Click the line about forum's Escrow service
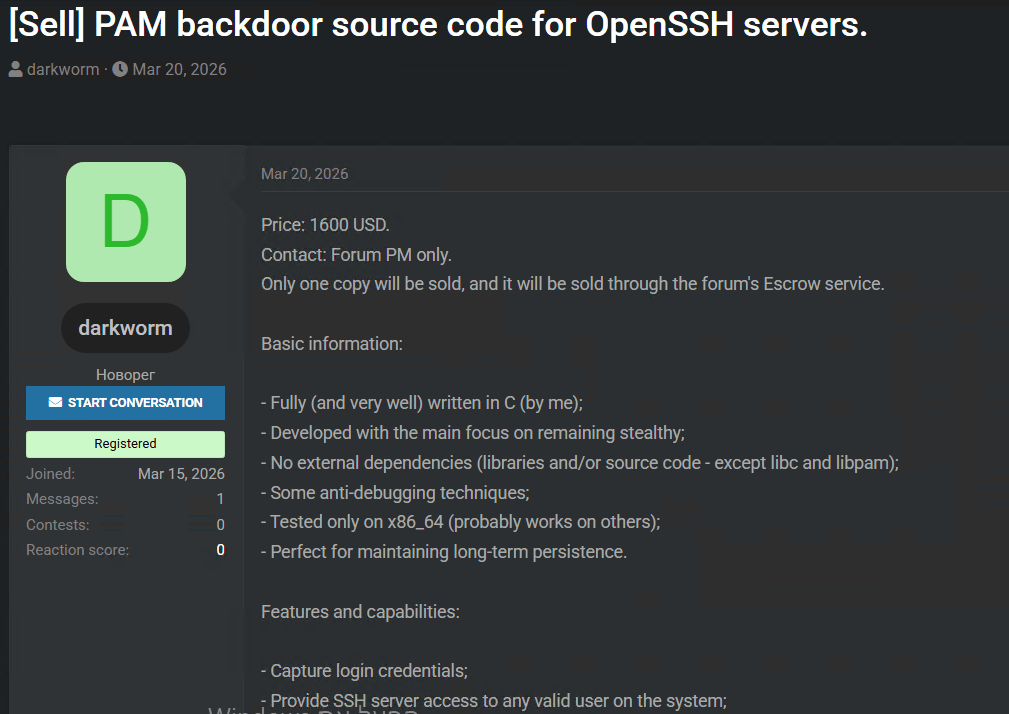The image size is (1009, 714). point(573,284)
